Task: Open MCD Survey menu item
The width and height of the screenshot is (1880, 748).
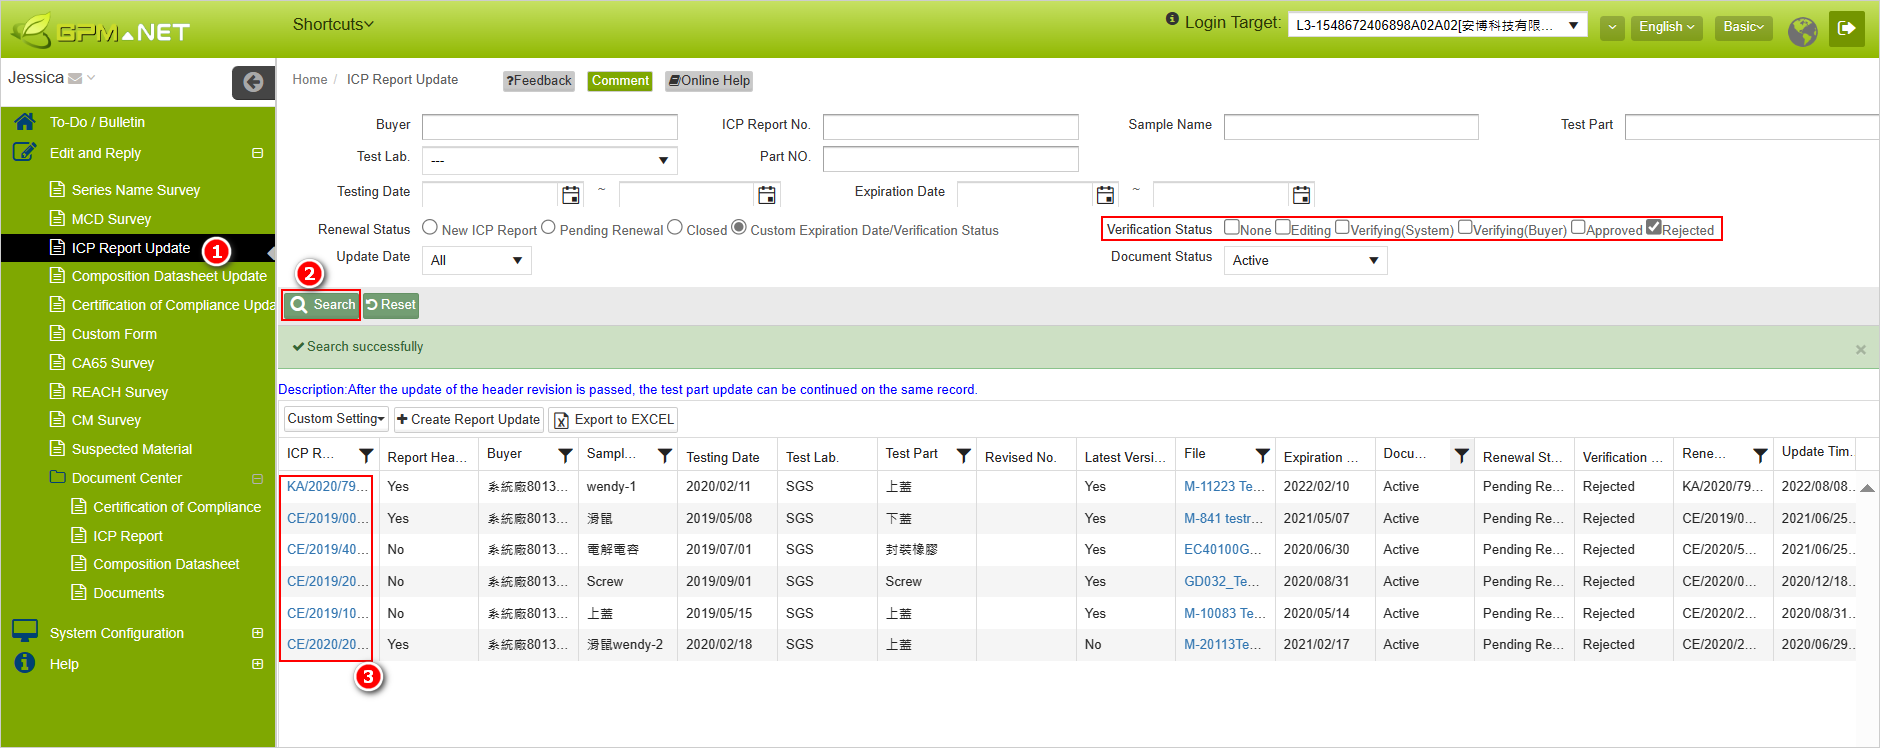Action: click(x=111, y=219)
